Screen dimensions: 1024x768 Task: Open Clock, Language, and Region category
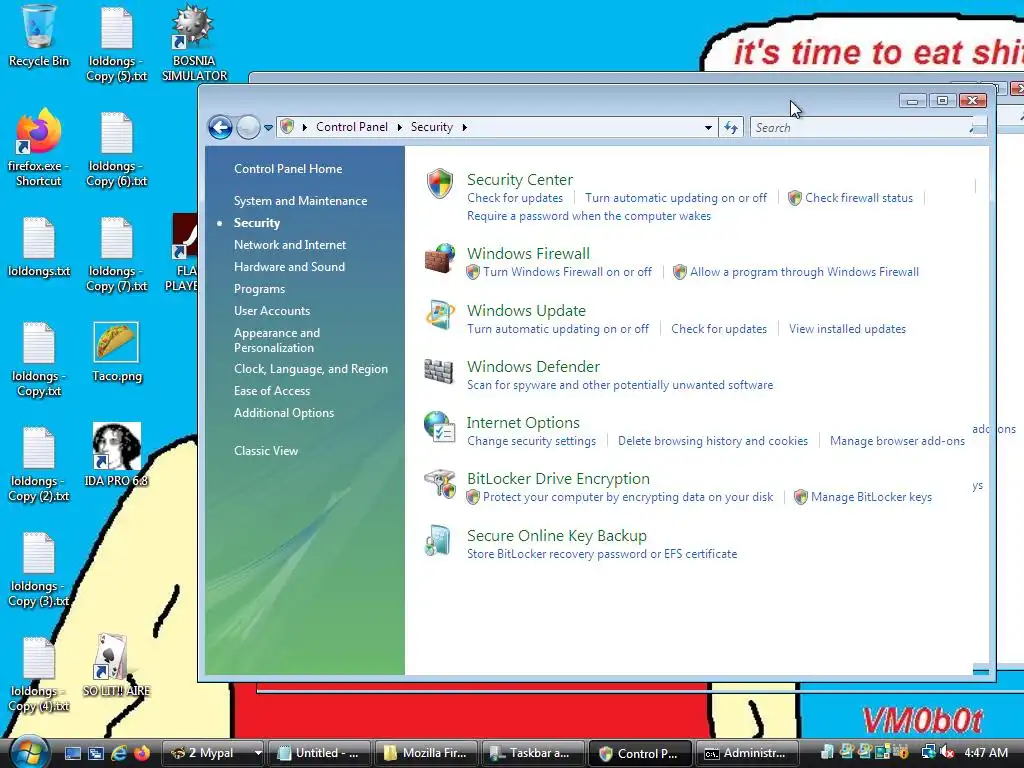click(x=311, y=369)
